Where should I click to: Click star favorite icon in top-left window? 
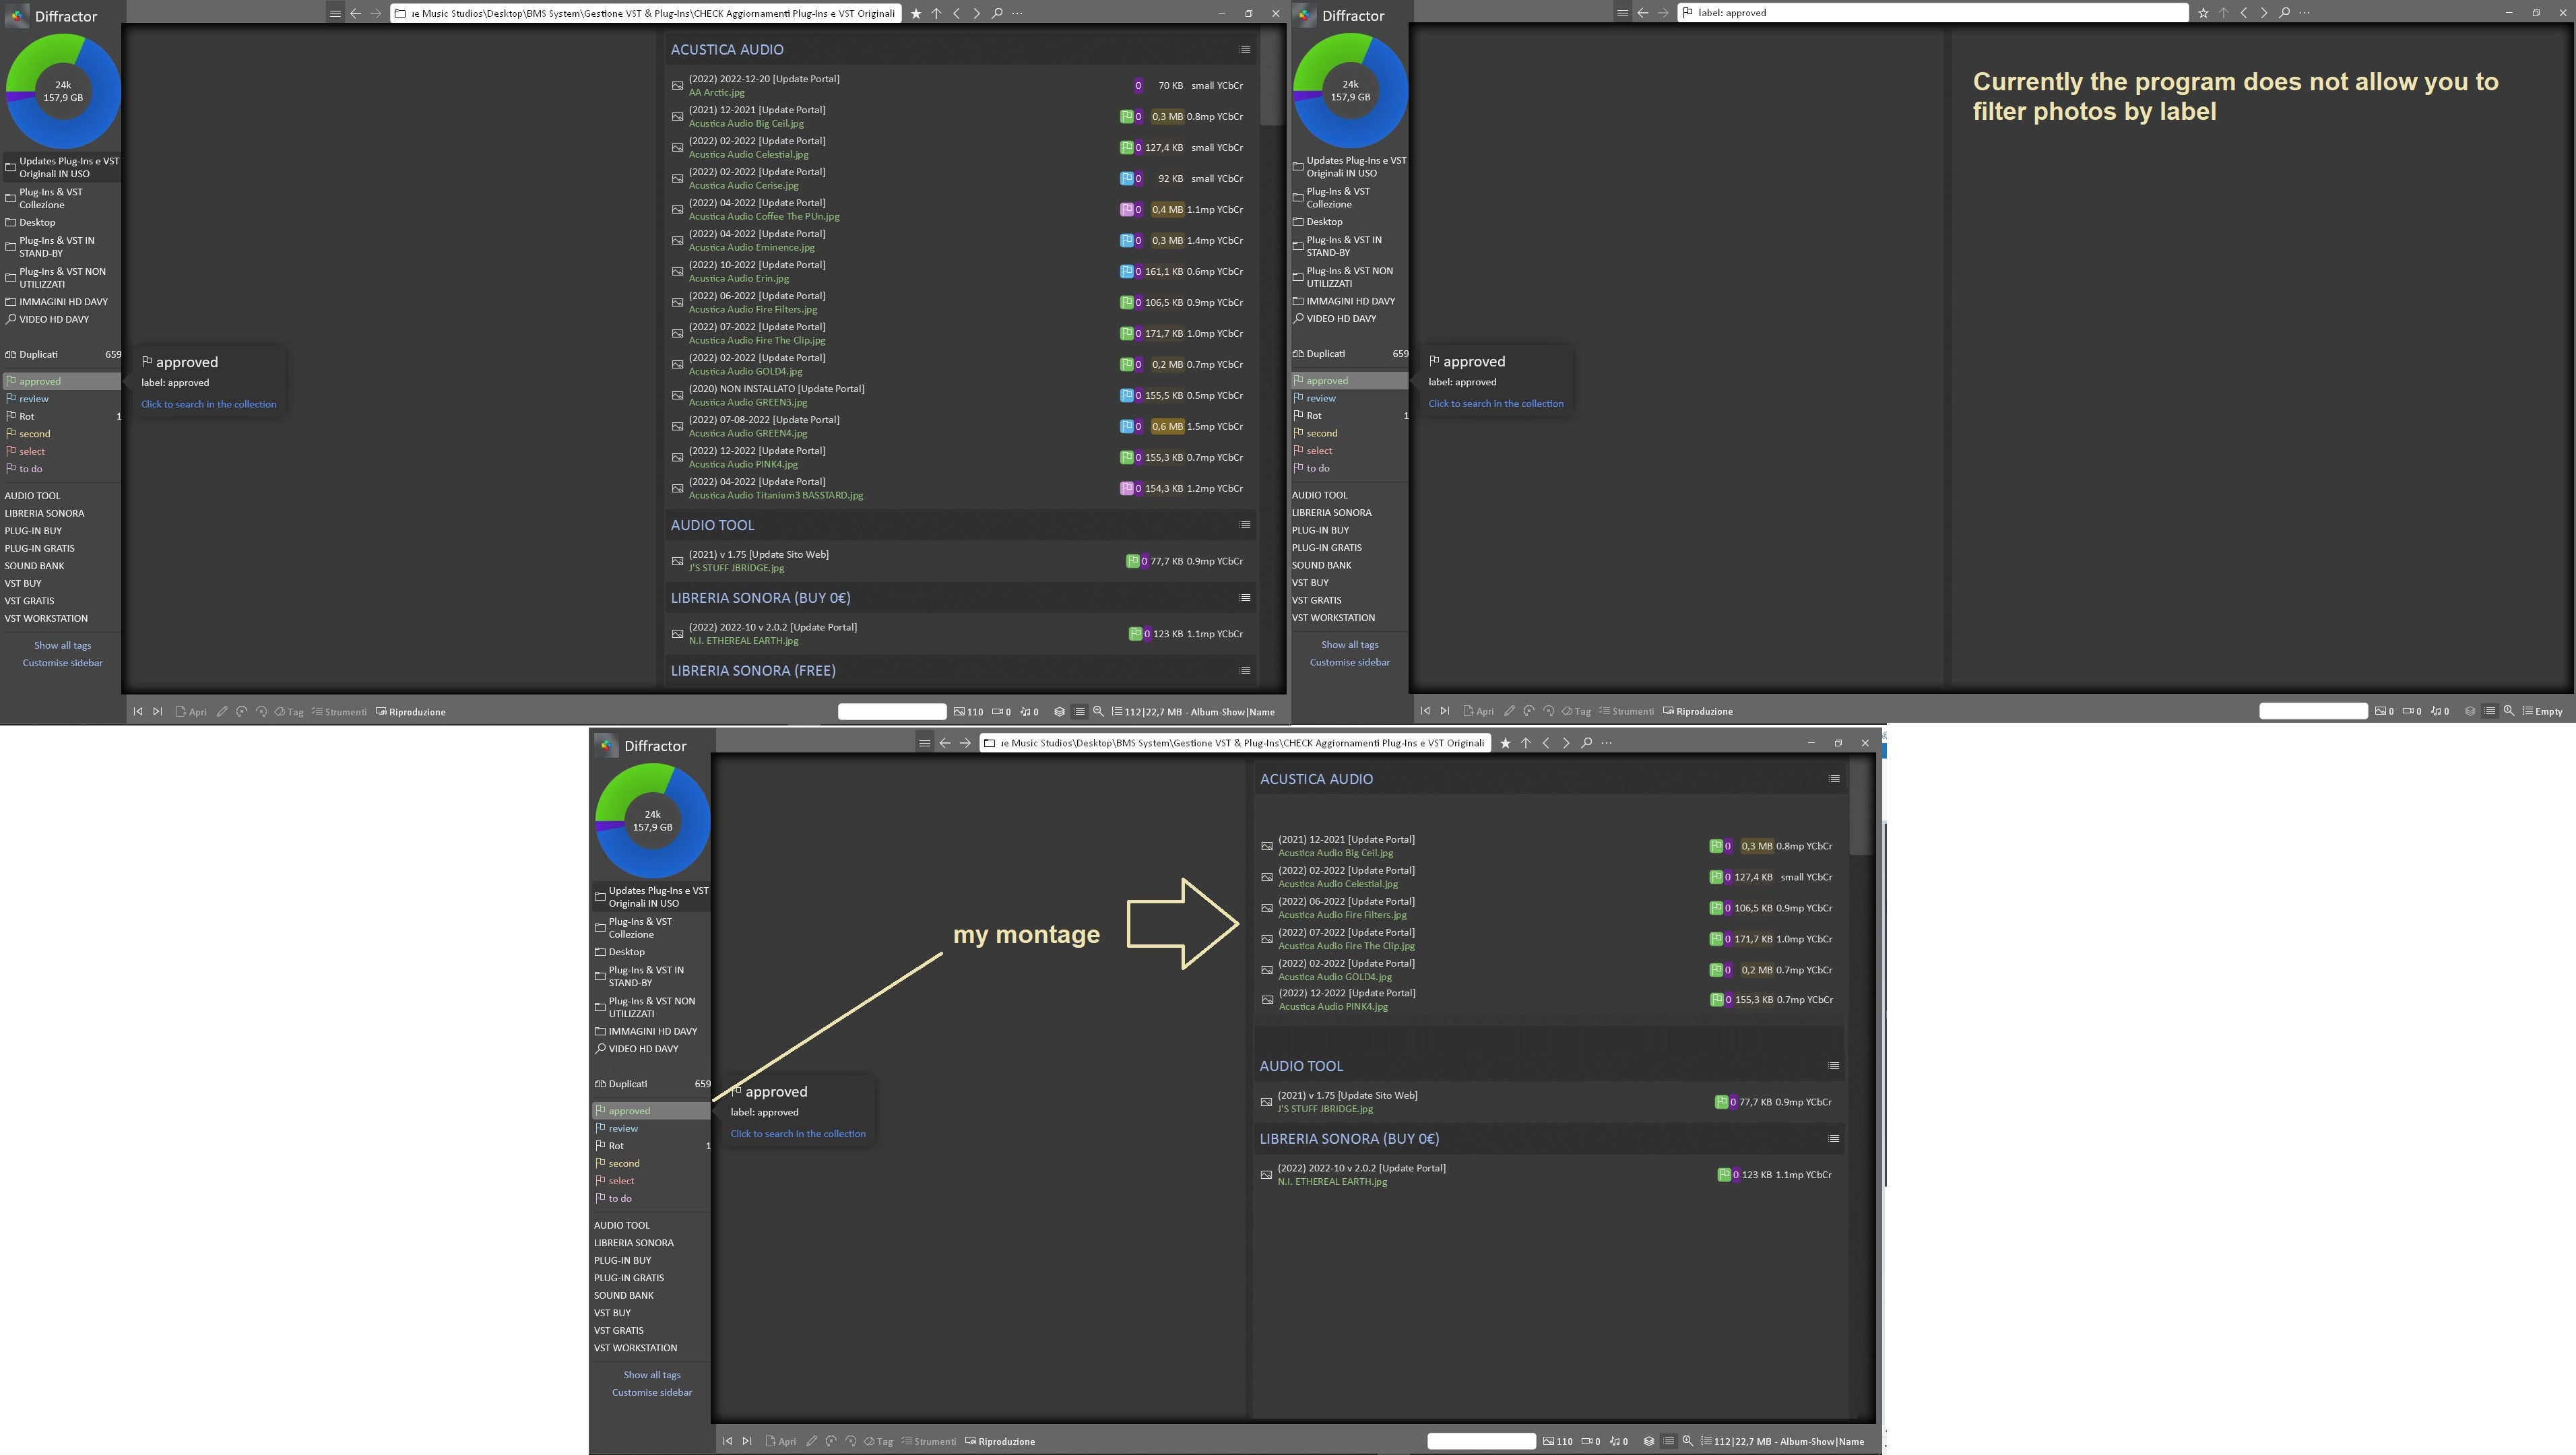point(916,13)
